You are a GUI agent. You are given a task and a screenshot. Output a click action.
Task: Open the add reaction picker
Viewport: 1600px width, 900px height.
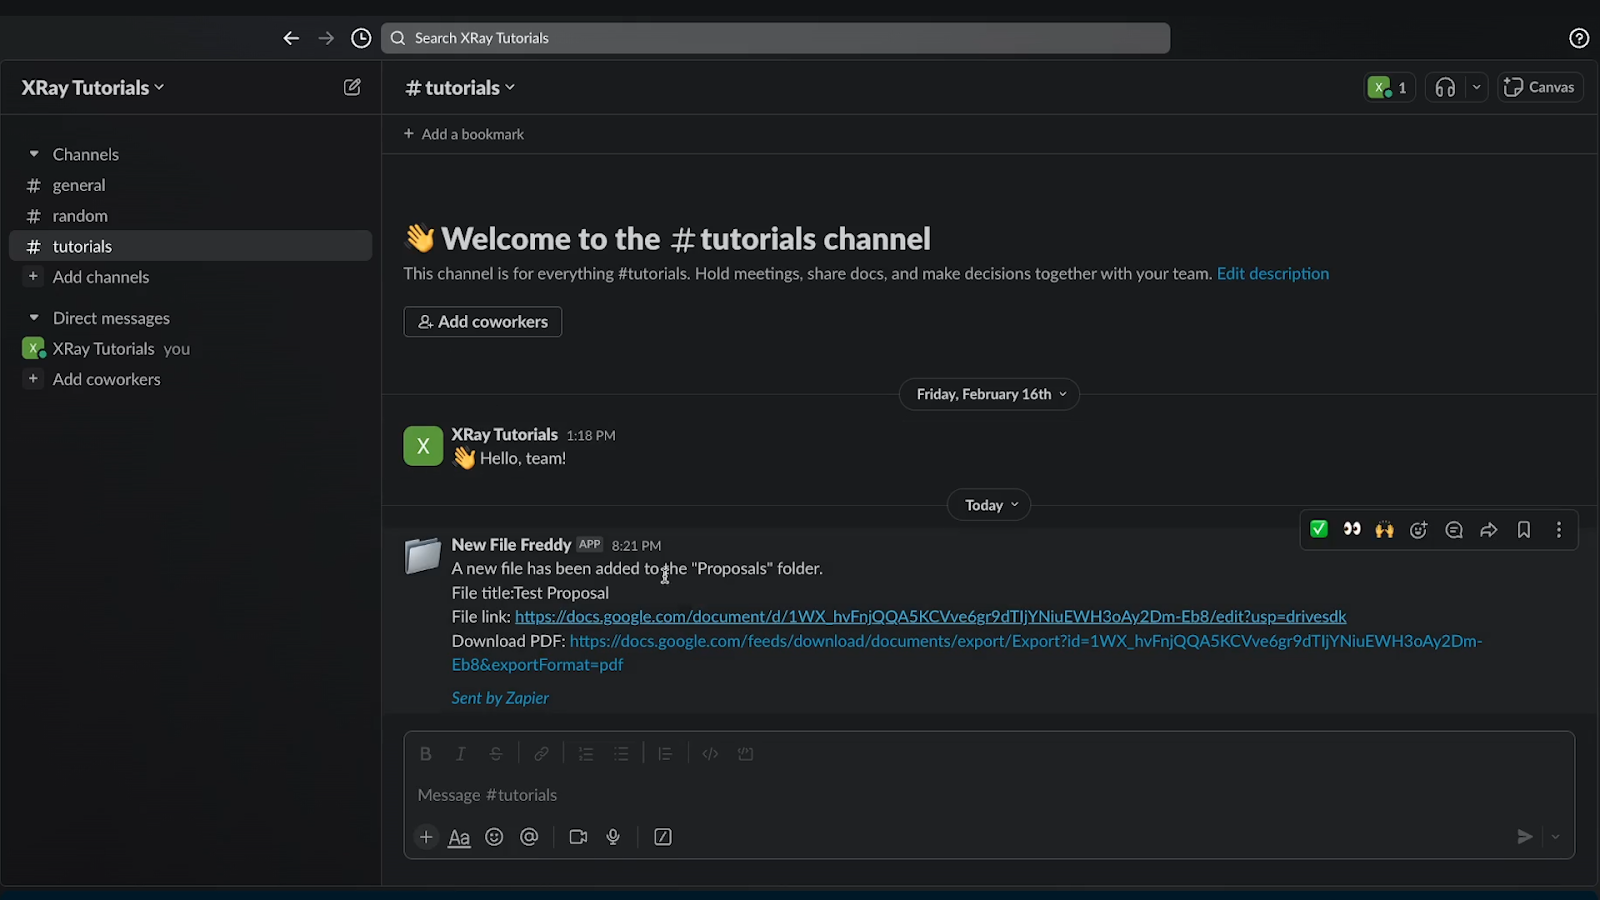(1418, 530)
